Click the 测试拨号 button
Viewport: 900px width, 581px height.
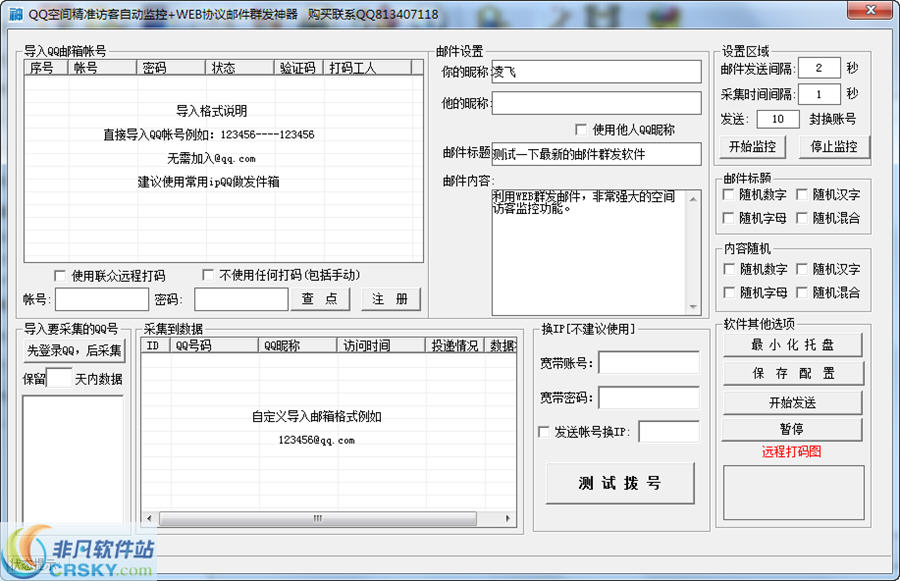[620, 483]
